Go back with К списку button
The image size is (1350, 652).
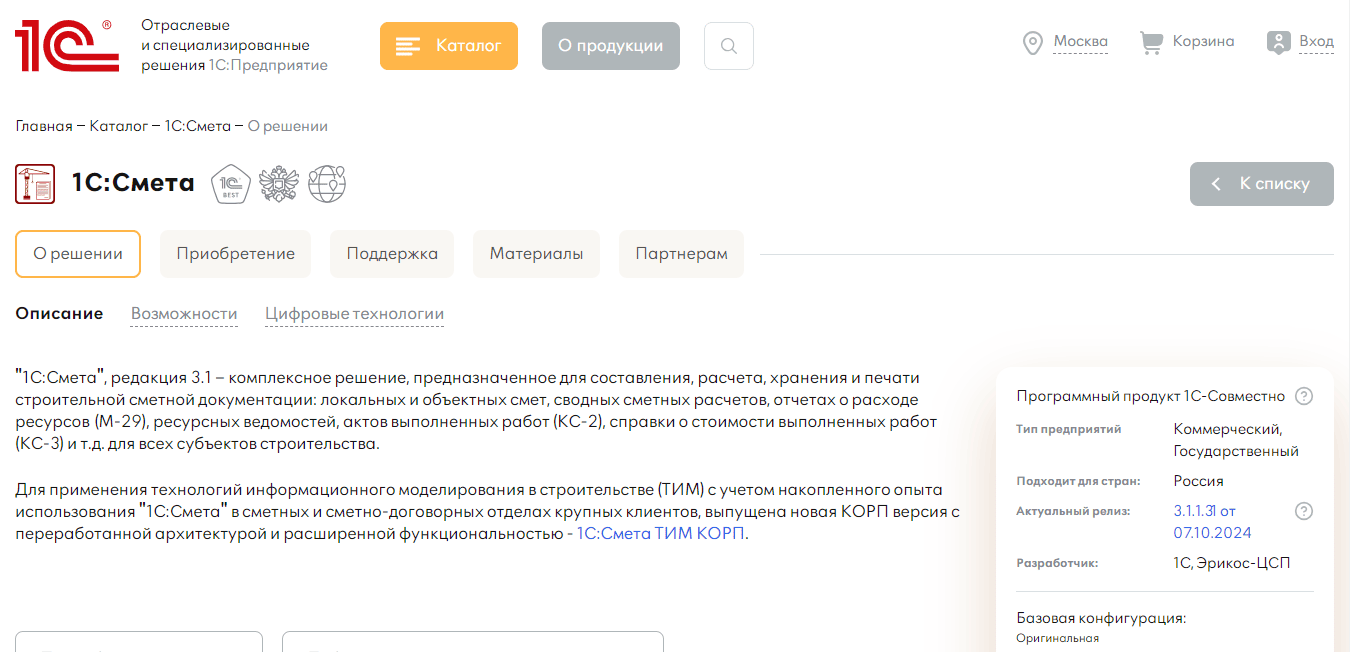[x=1262, y=184]
